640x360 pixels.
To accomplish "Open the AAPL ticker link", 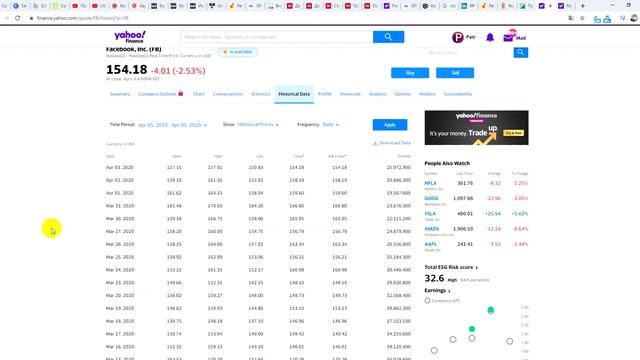I will [x=431, y=244].
